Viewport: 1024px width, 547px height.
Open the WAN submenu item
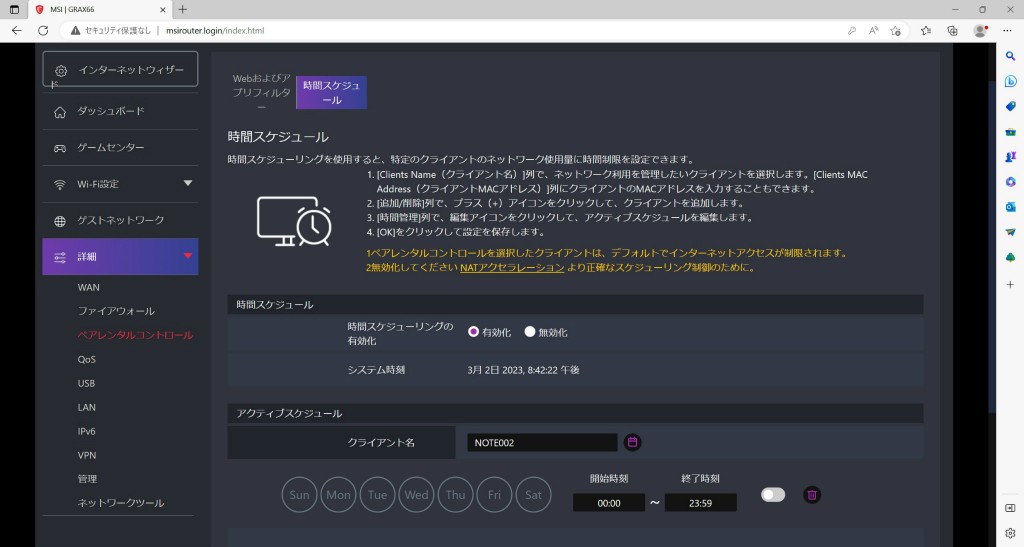tap(89, 287)
